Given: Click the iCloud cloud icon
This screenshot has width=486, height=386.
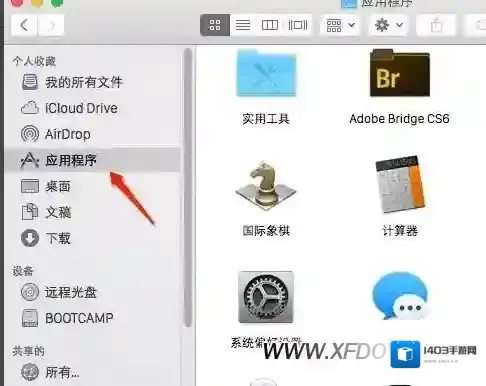Looking at the screenshot, I should pyautogui.click(x=30, y=108).
